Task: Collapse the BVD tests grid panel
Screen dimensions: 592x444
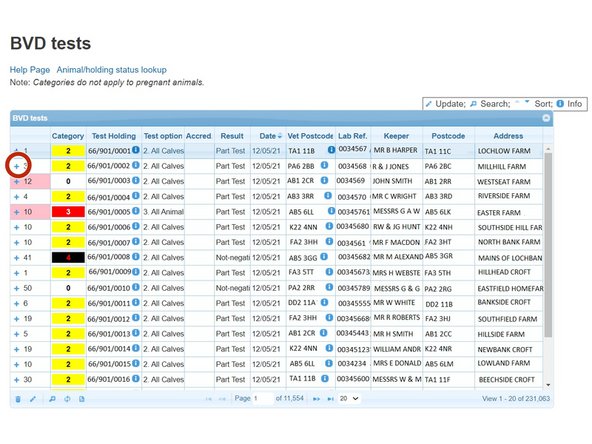Action: [546, 118]
